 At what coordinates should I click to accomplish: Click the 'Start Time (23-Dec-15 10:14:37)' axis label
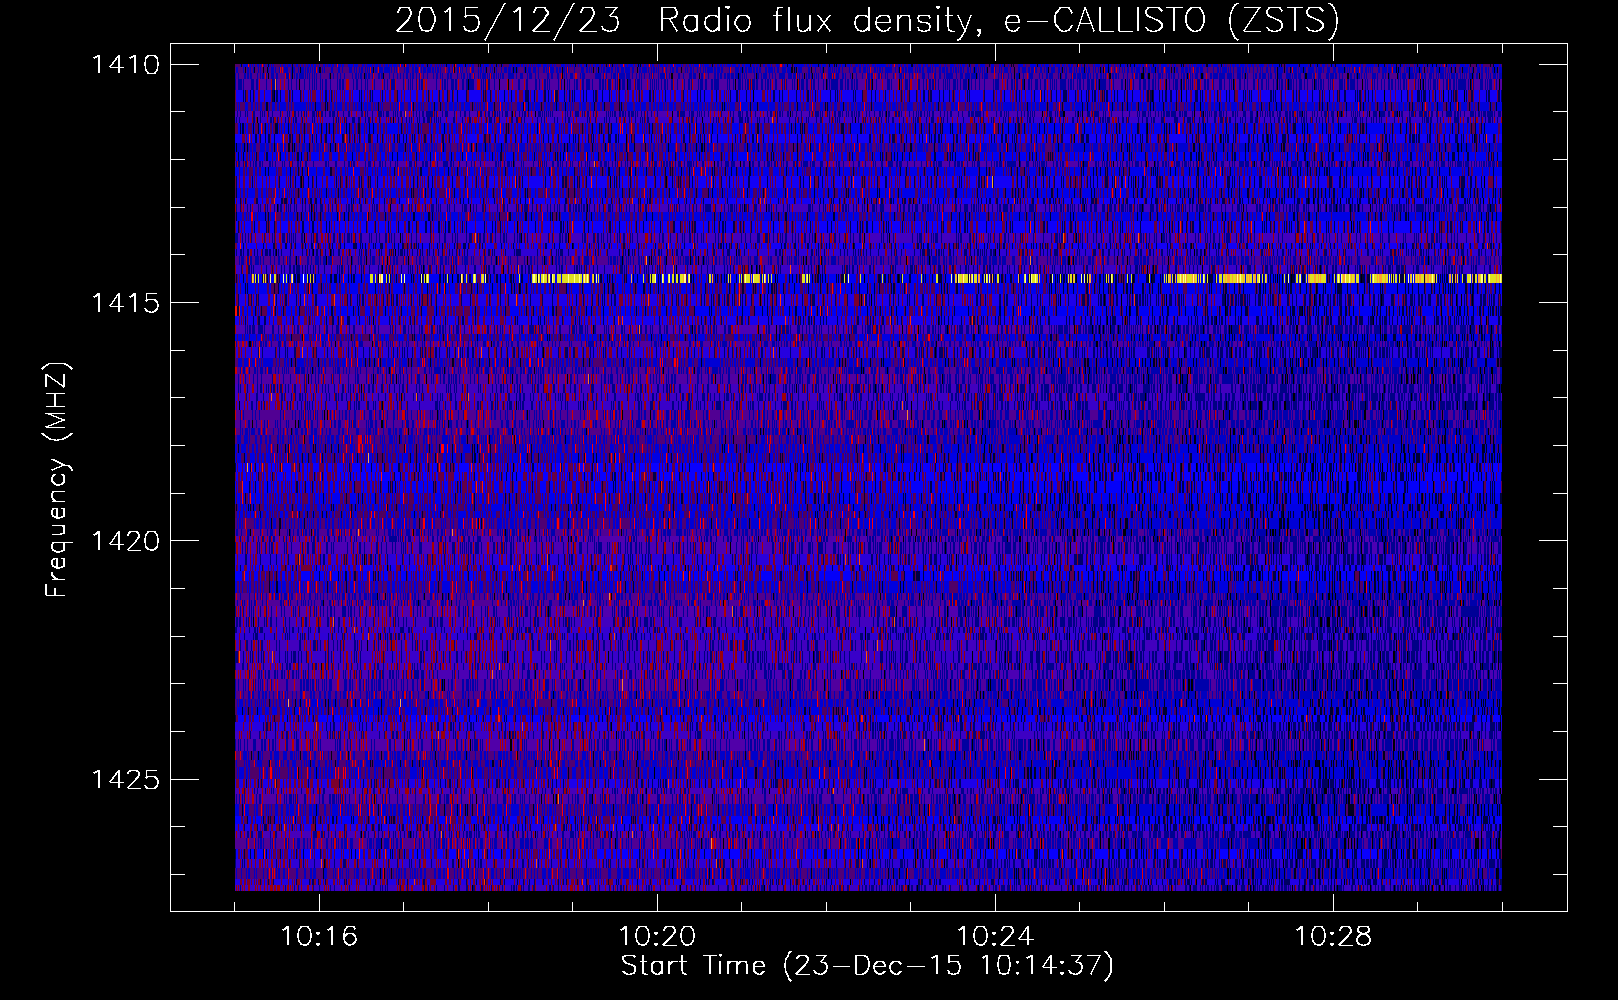click(x=867, y=966)
